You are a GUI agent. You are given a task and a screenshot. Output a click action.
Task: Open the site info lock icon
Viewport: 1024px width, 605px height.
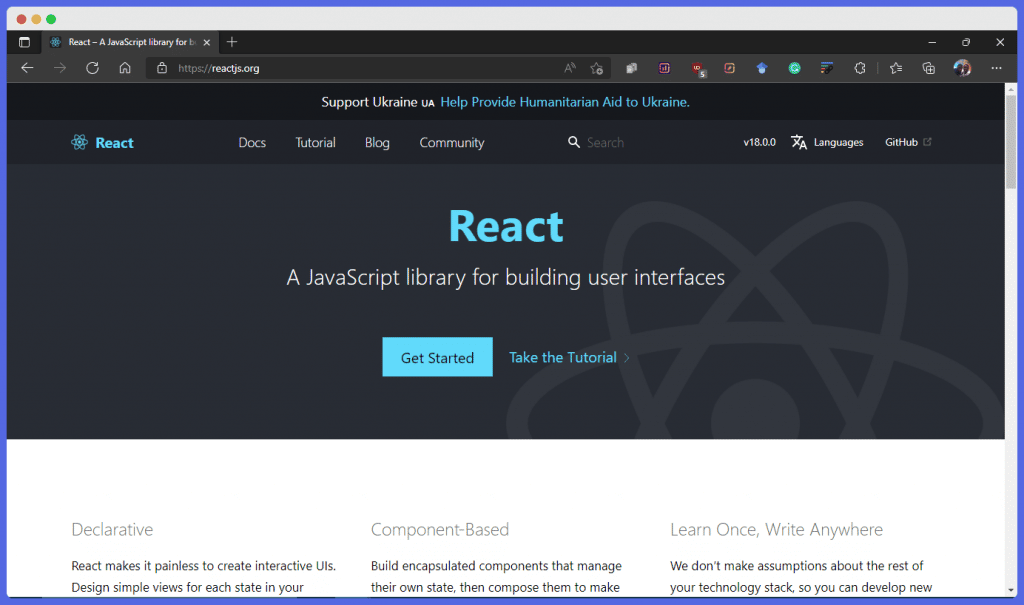pos(162,68)
